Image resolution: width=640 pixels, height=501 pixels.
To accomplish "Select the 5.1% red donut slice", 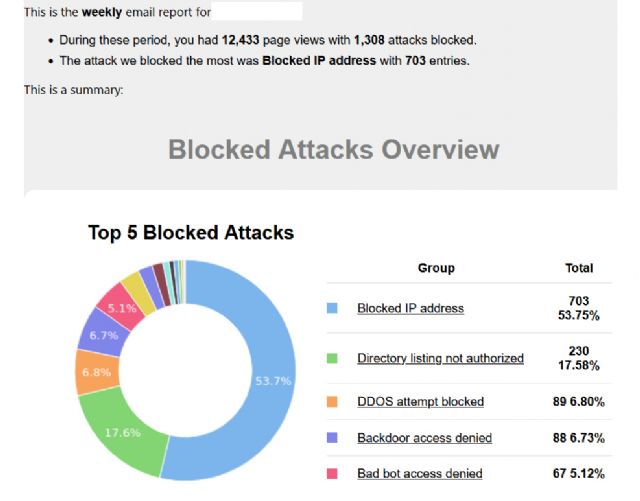I will [120, 304].
